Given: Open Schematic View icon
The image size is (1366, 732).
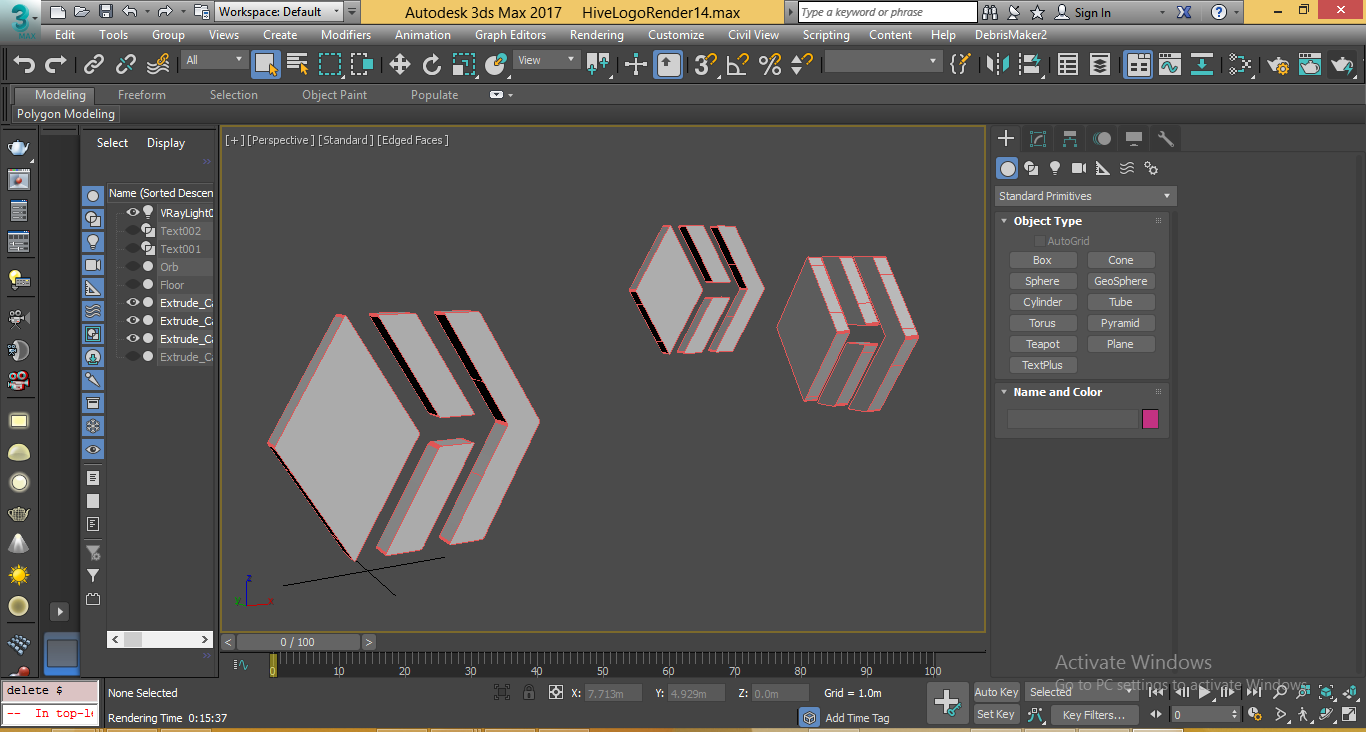Looking at the screenshot, I should point(1202,65).
